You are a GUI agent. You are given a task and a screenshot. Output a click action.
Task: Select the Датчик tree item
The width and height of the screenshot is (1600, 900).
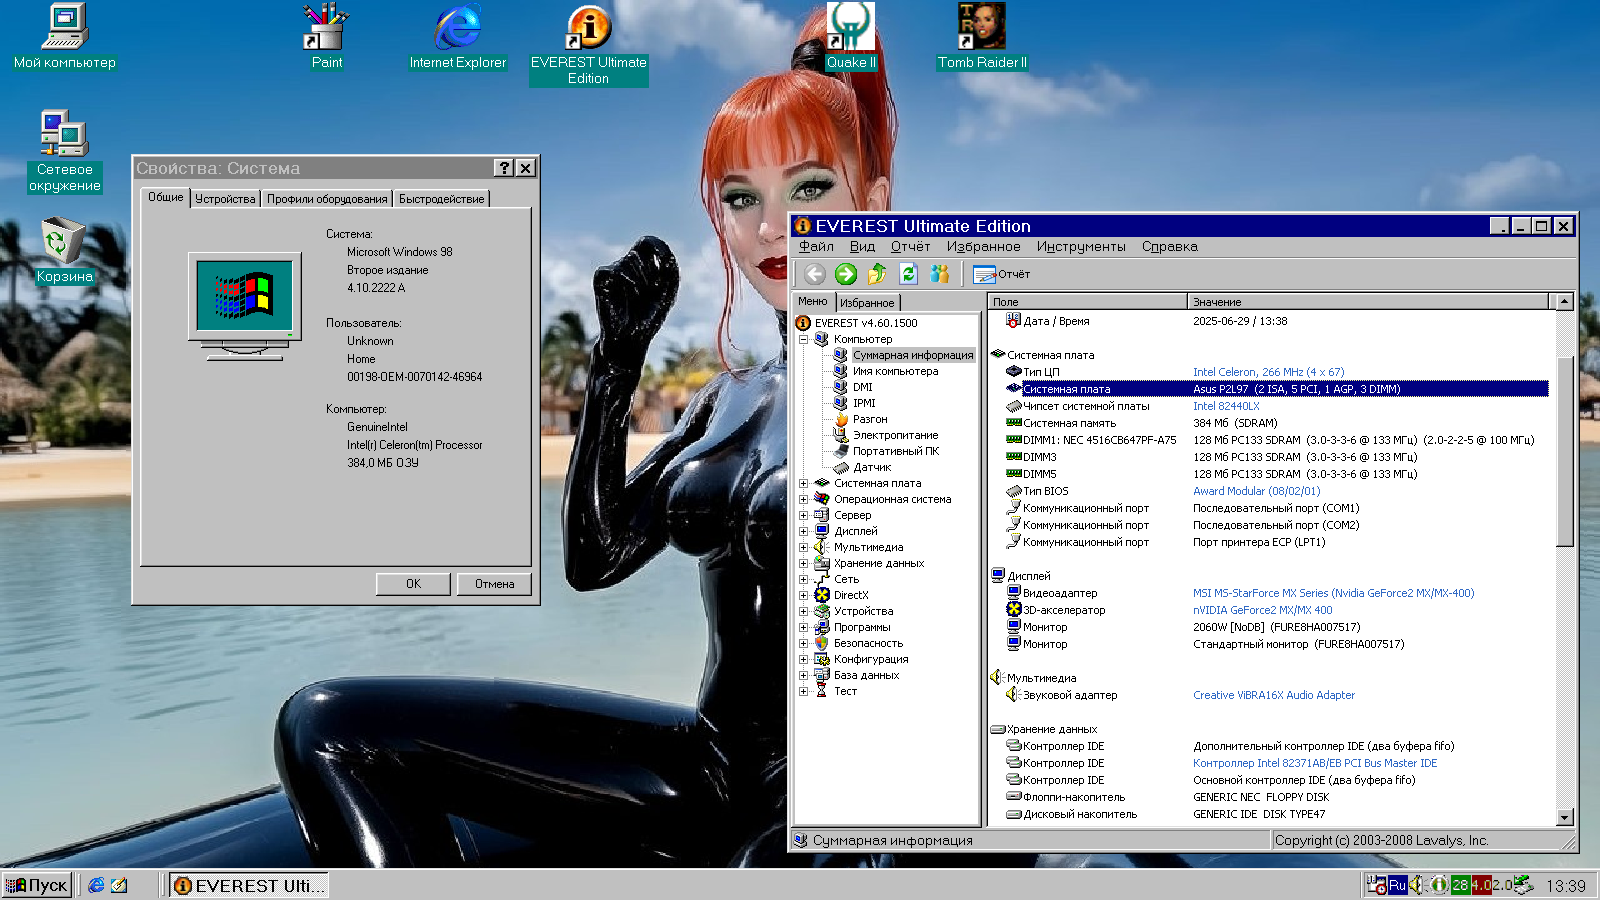[x=871, y=467]
